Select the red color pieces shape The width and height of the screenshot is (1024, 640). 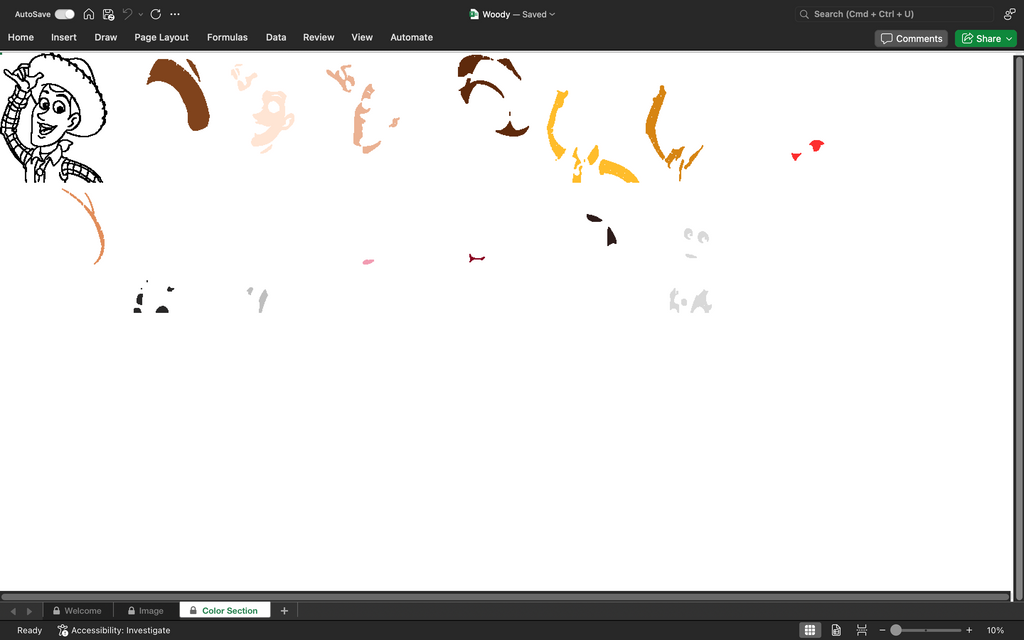[x=808, y=150]
